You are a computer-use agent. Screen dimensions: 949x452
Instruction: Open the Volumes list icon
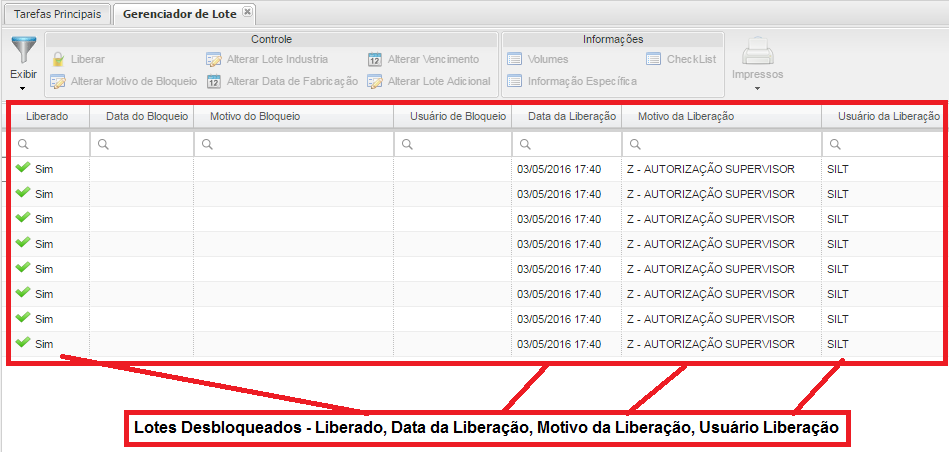click(x=514, y=59)
